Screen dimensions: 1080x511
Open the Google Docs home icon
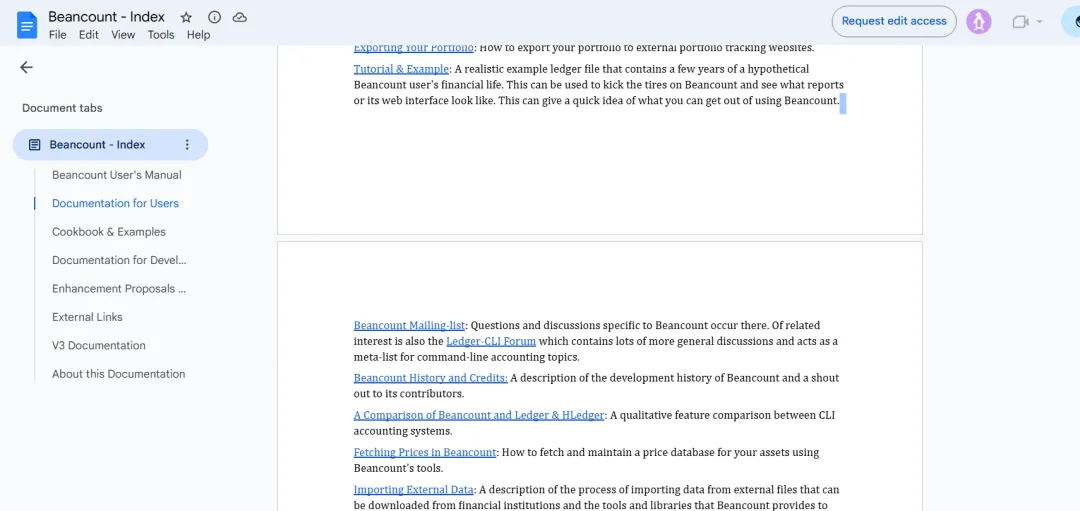pos(27,25)
